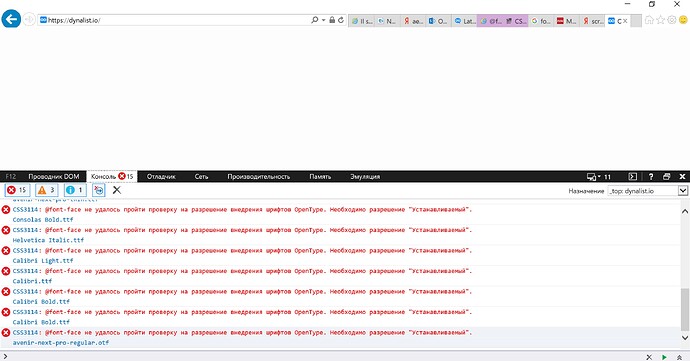Click the search magnifier in address bar

click(x=314, y=20)
